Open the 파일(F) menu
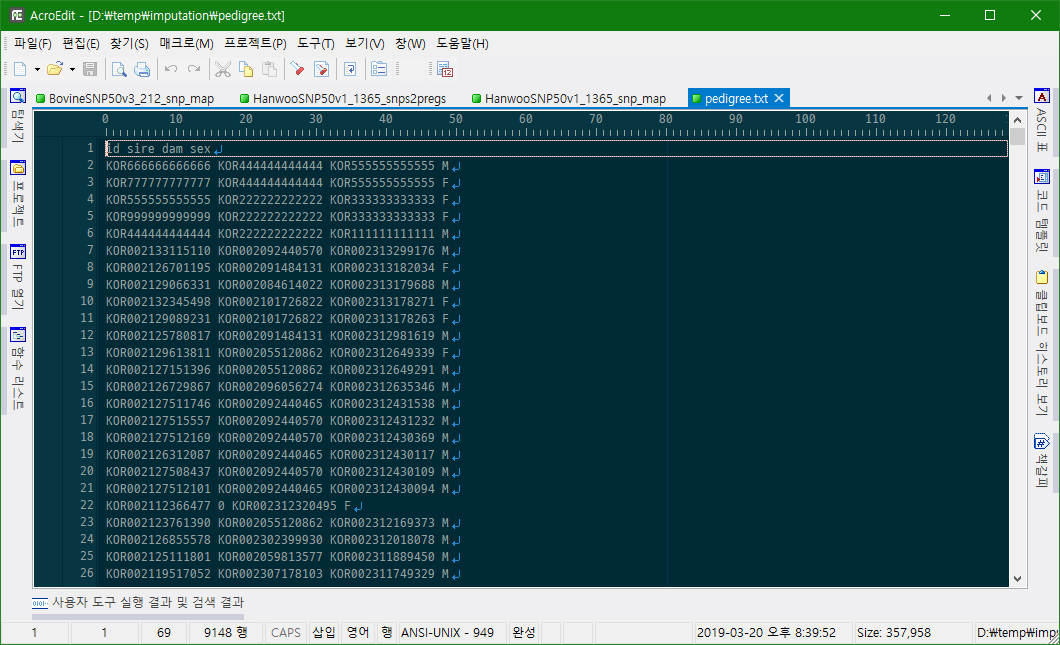The height and width of the screenshot is (645, 1060). pos(32,44)
